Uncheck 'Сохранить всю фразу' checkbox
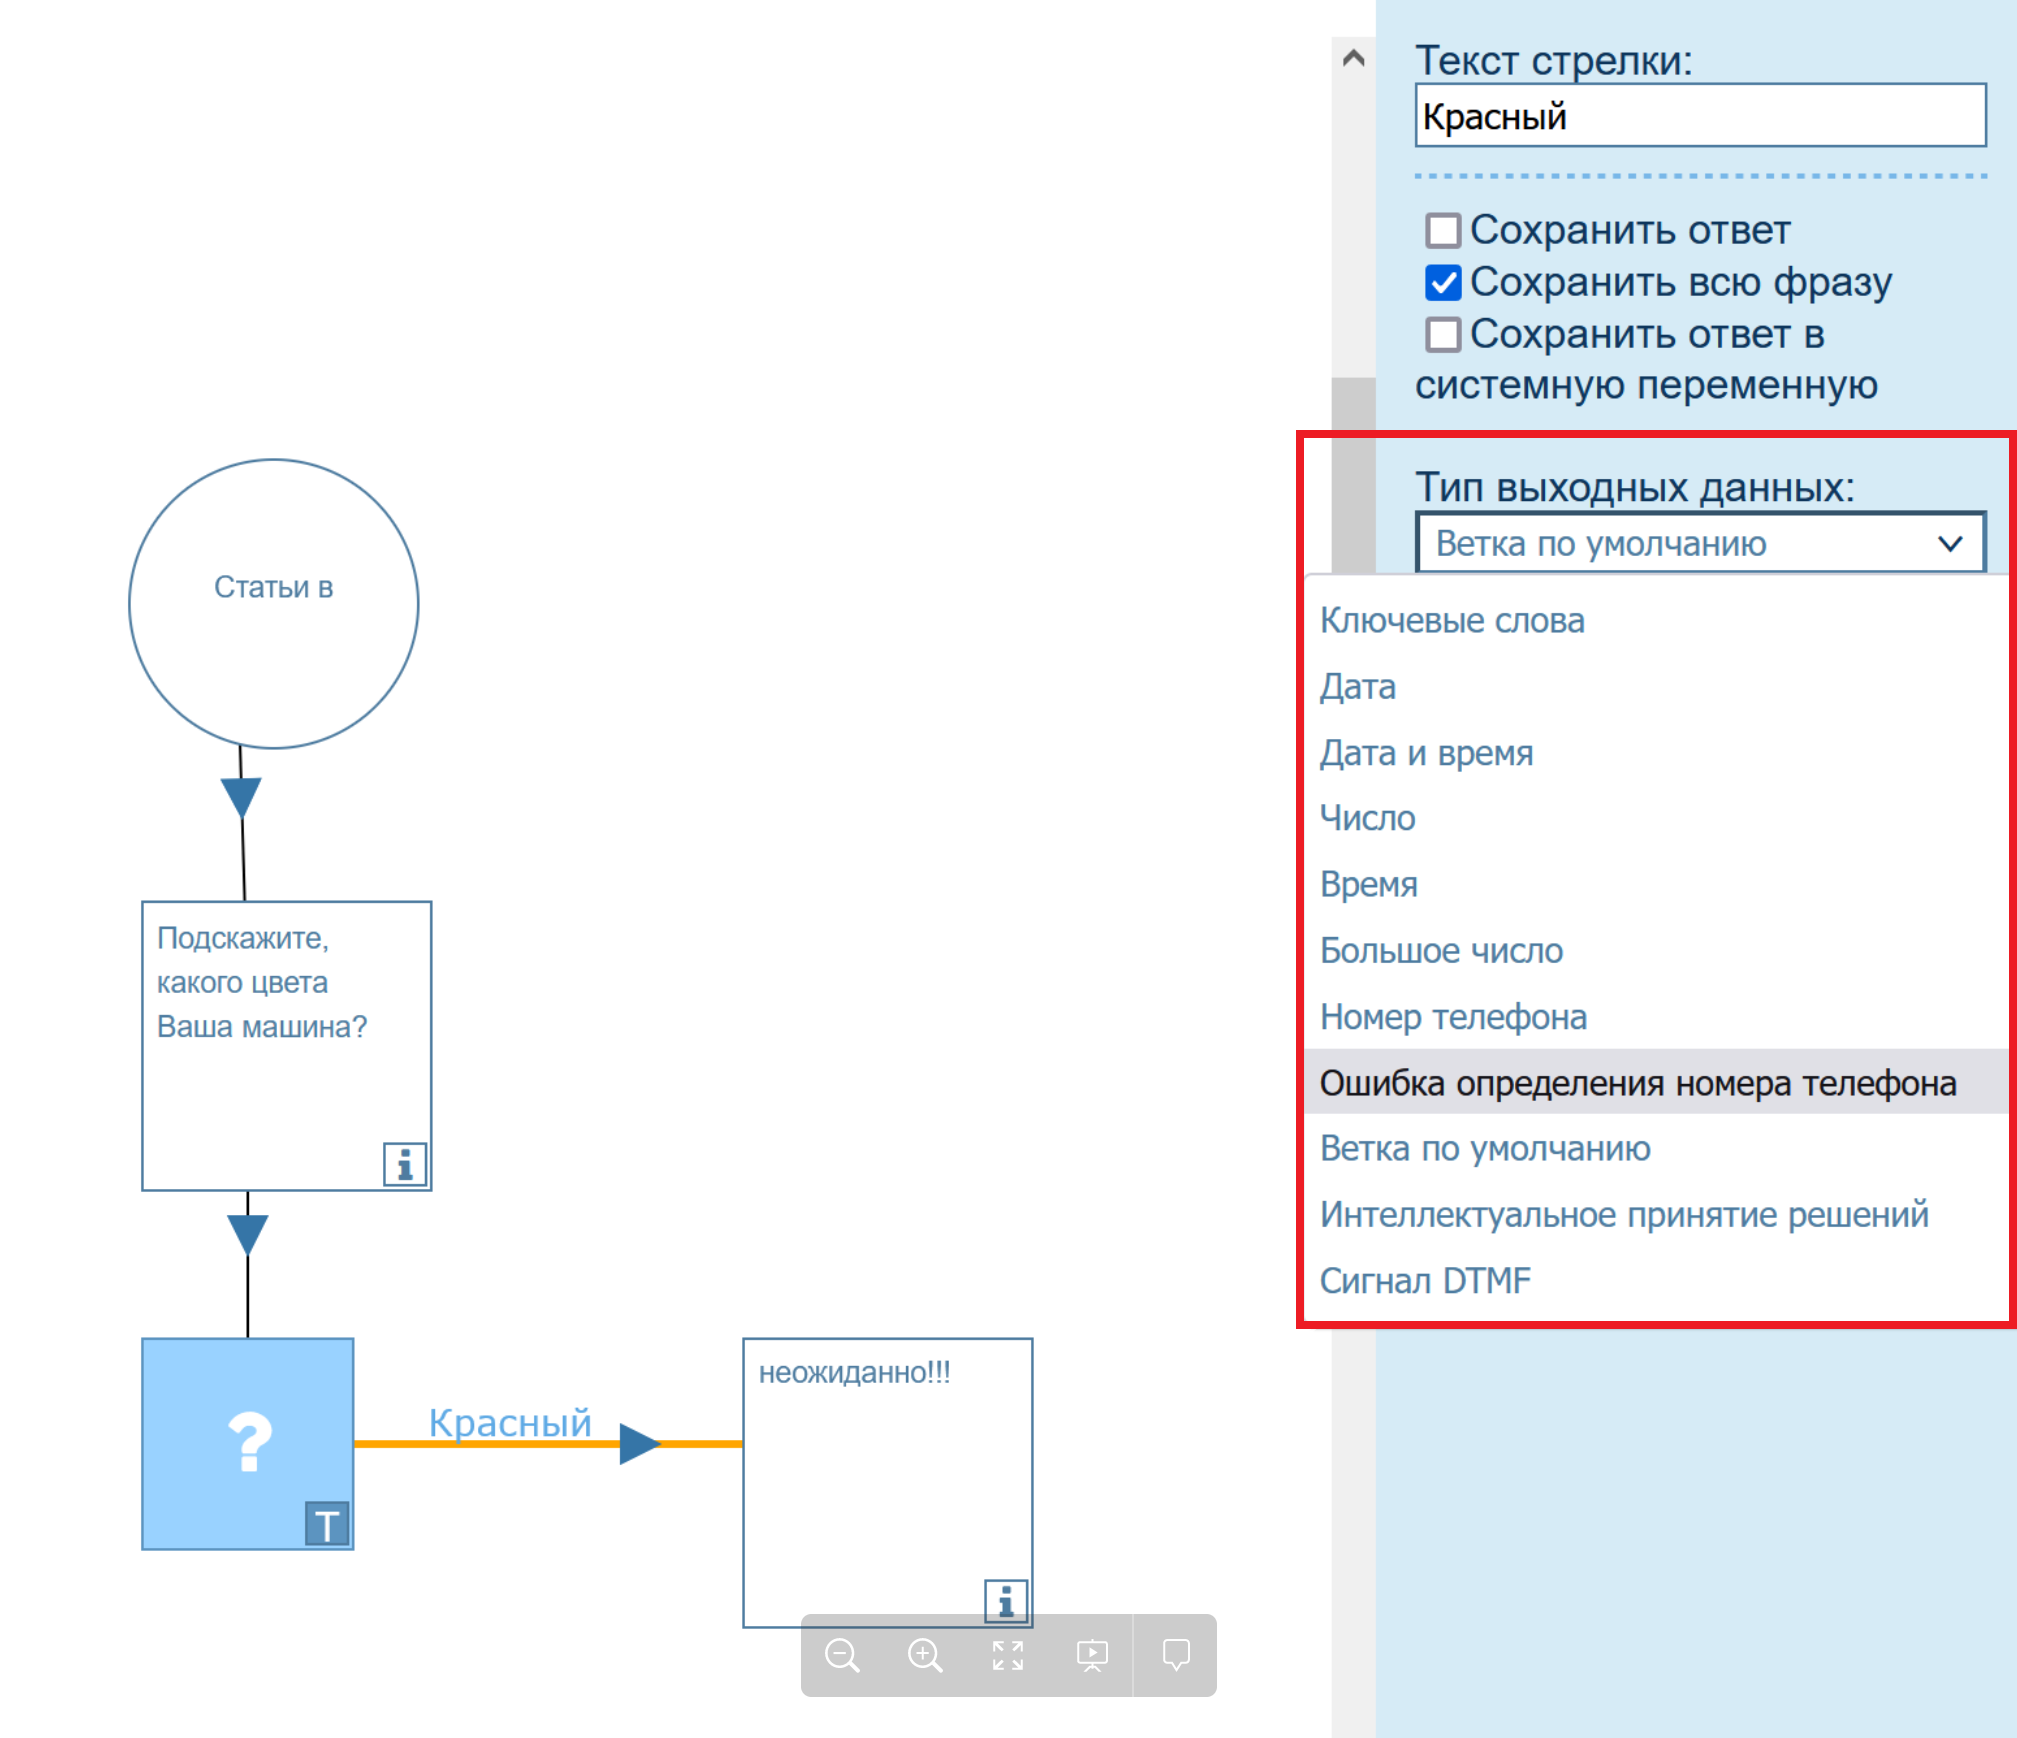 1442,283
